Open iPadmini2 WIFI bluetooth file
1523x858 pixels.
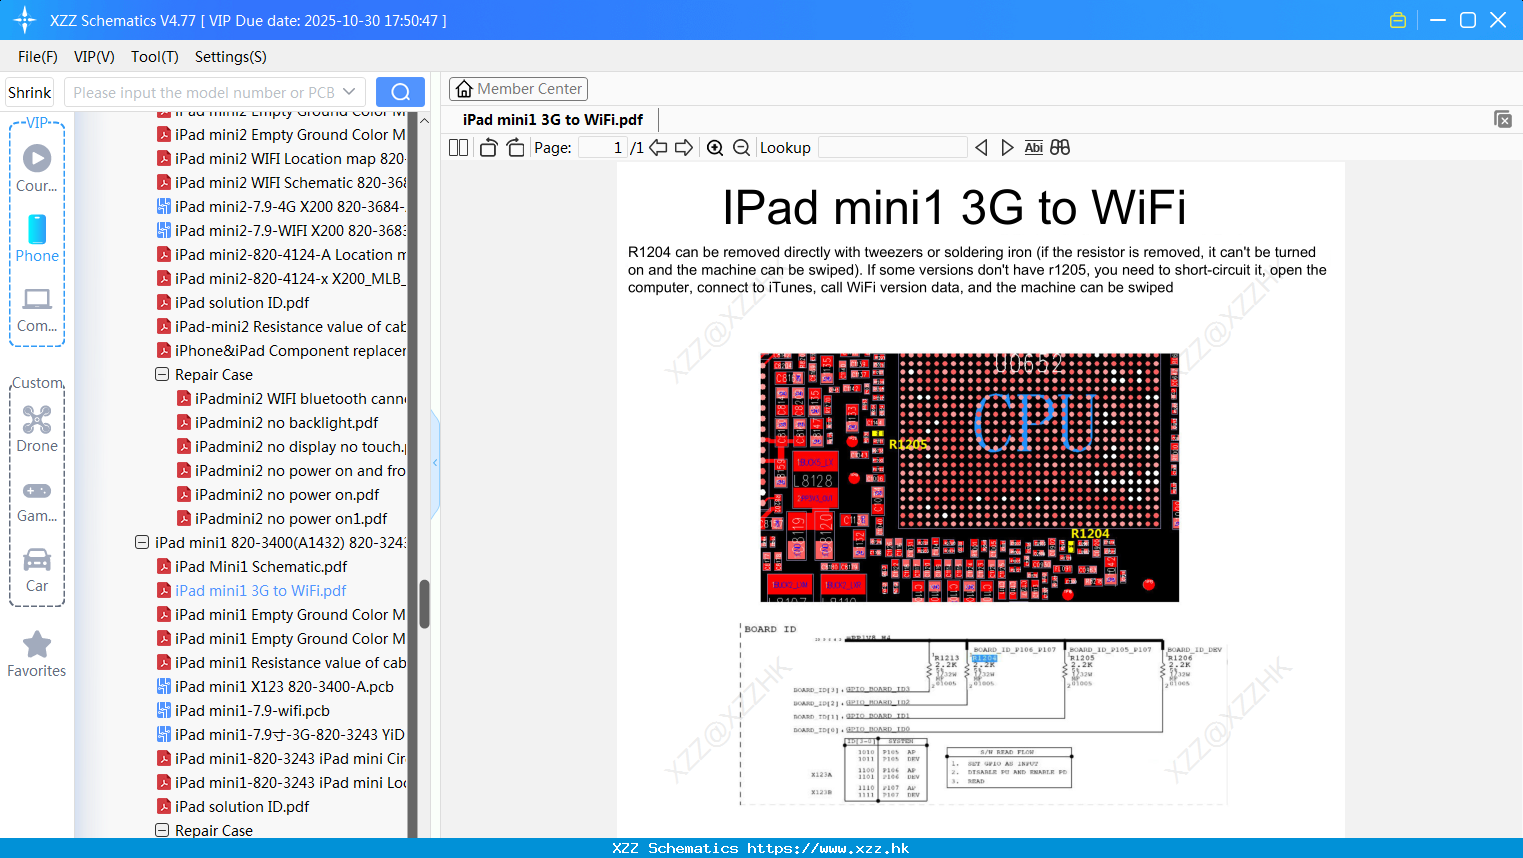pyautogui.click(x=291, y=399)
